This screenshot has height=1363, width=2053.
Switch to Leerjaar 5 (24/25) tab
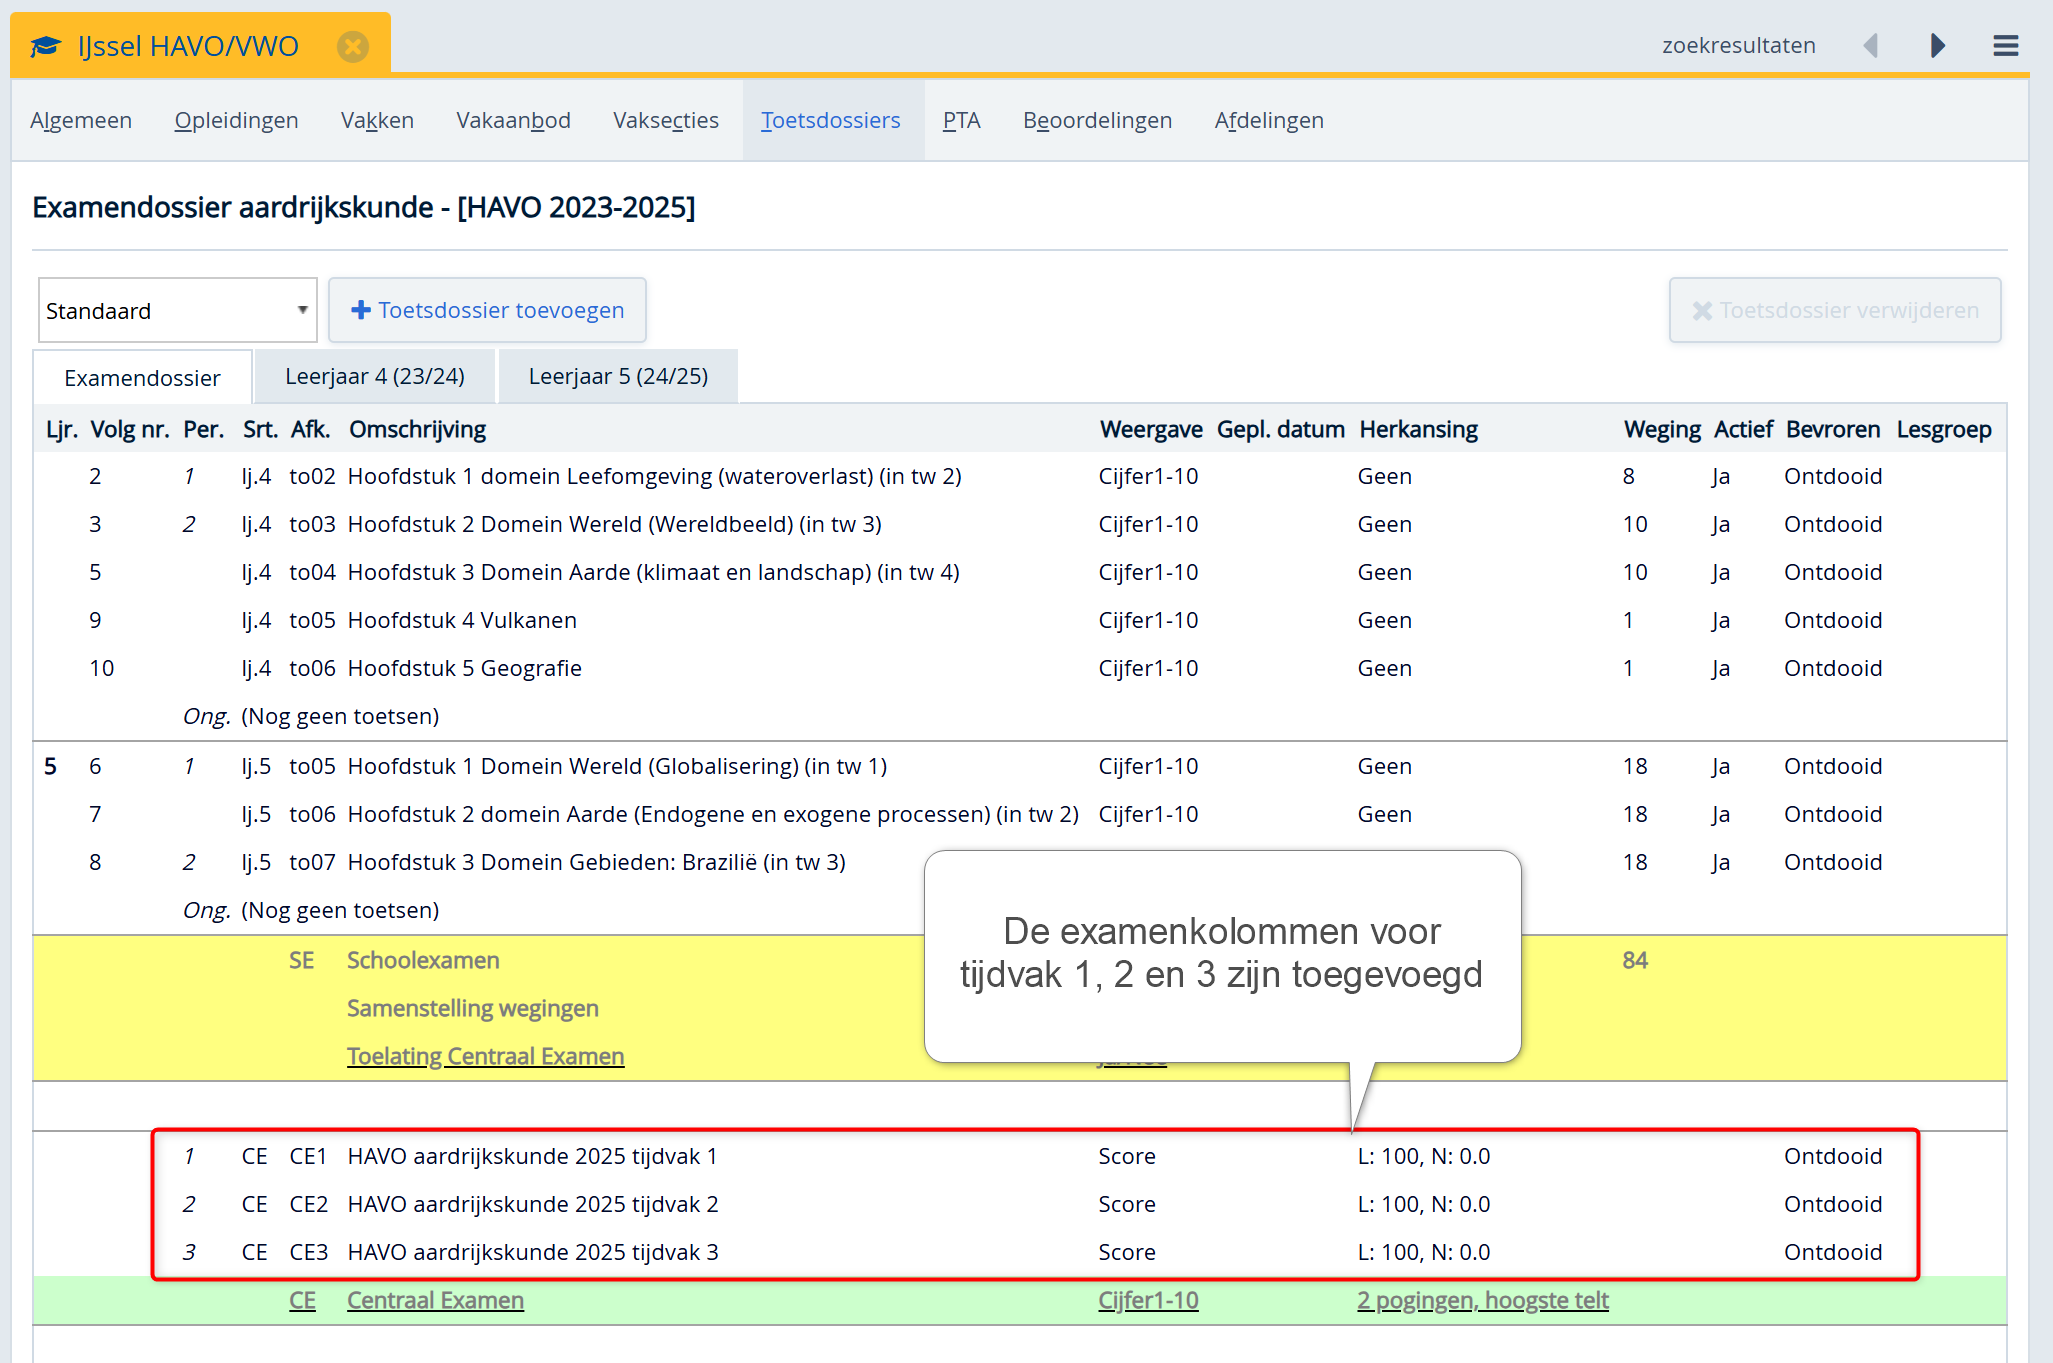(x=617, y=377)
